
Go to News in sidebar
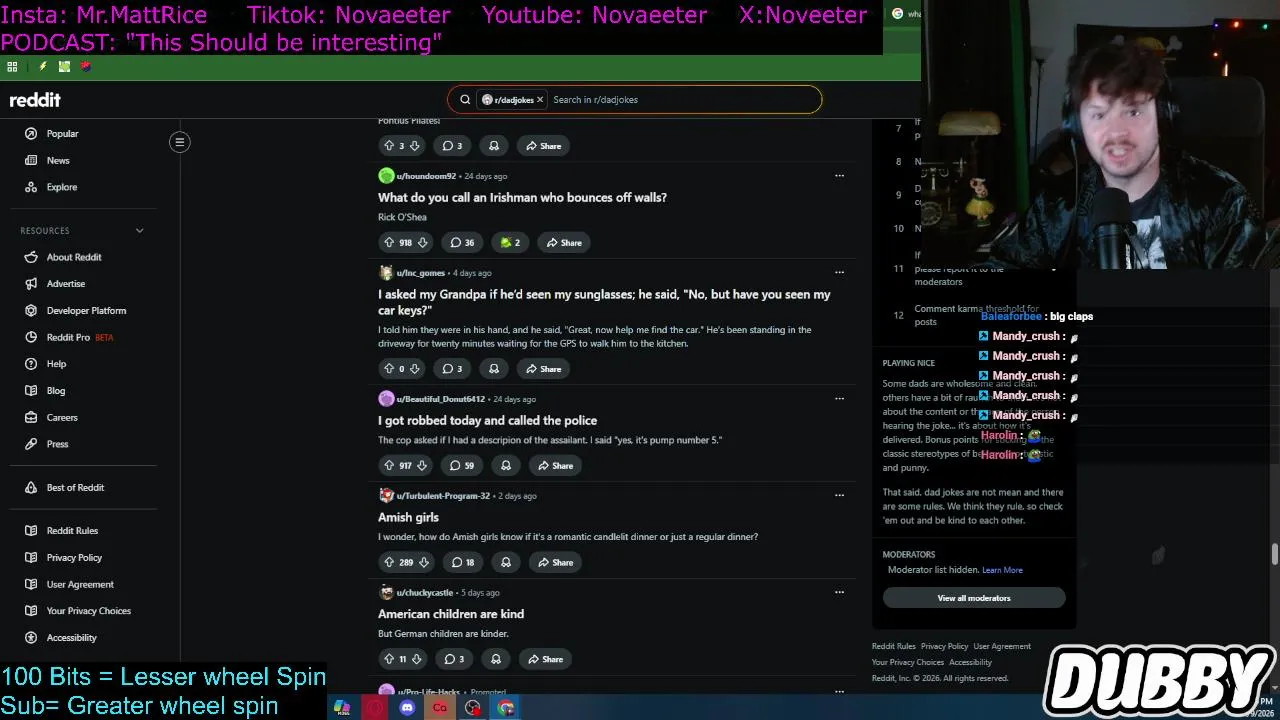coord(58,161)
